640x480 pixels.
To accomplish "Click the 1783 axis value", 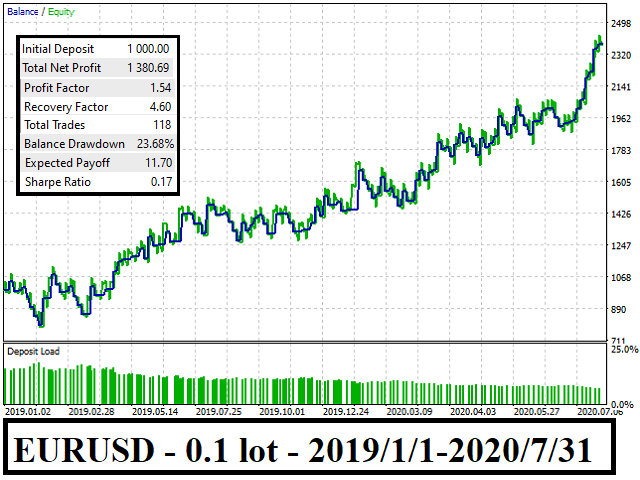I will 621,151.
